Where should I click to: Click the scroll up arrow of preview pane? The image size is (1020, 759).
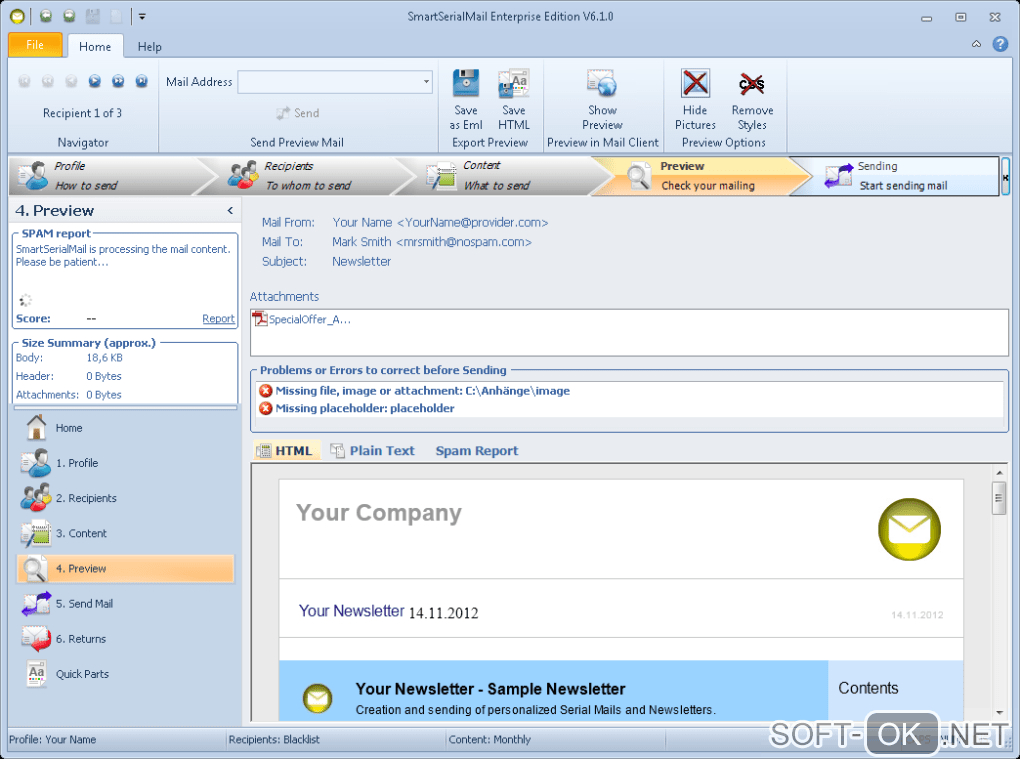point(999,472)
